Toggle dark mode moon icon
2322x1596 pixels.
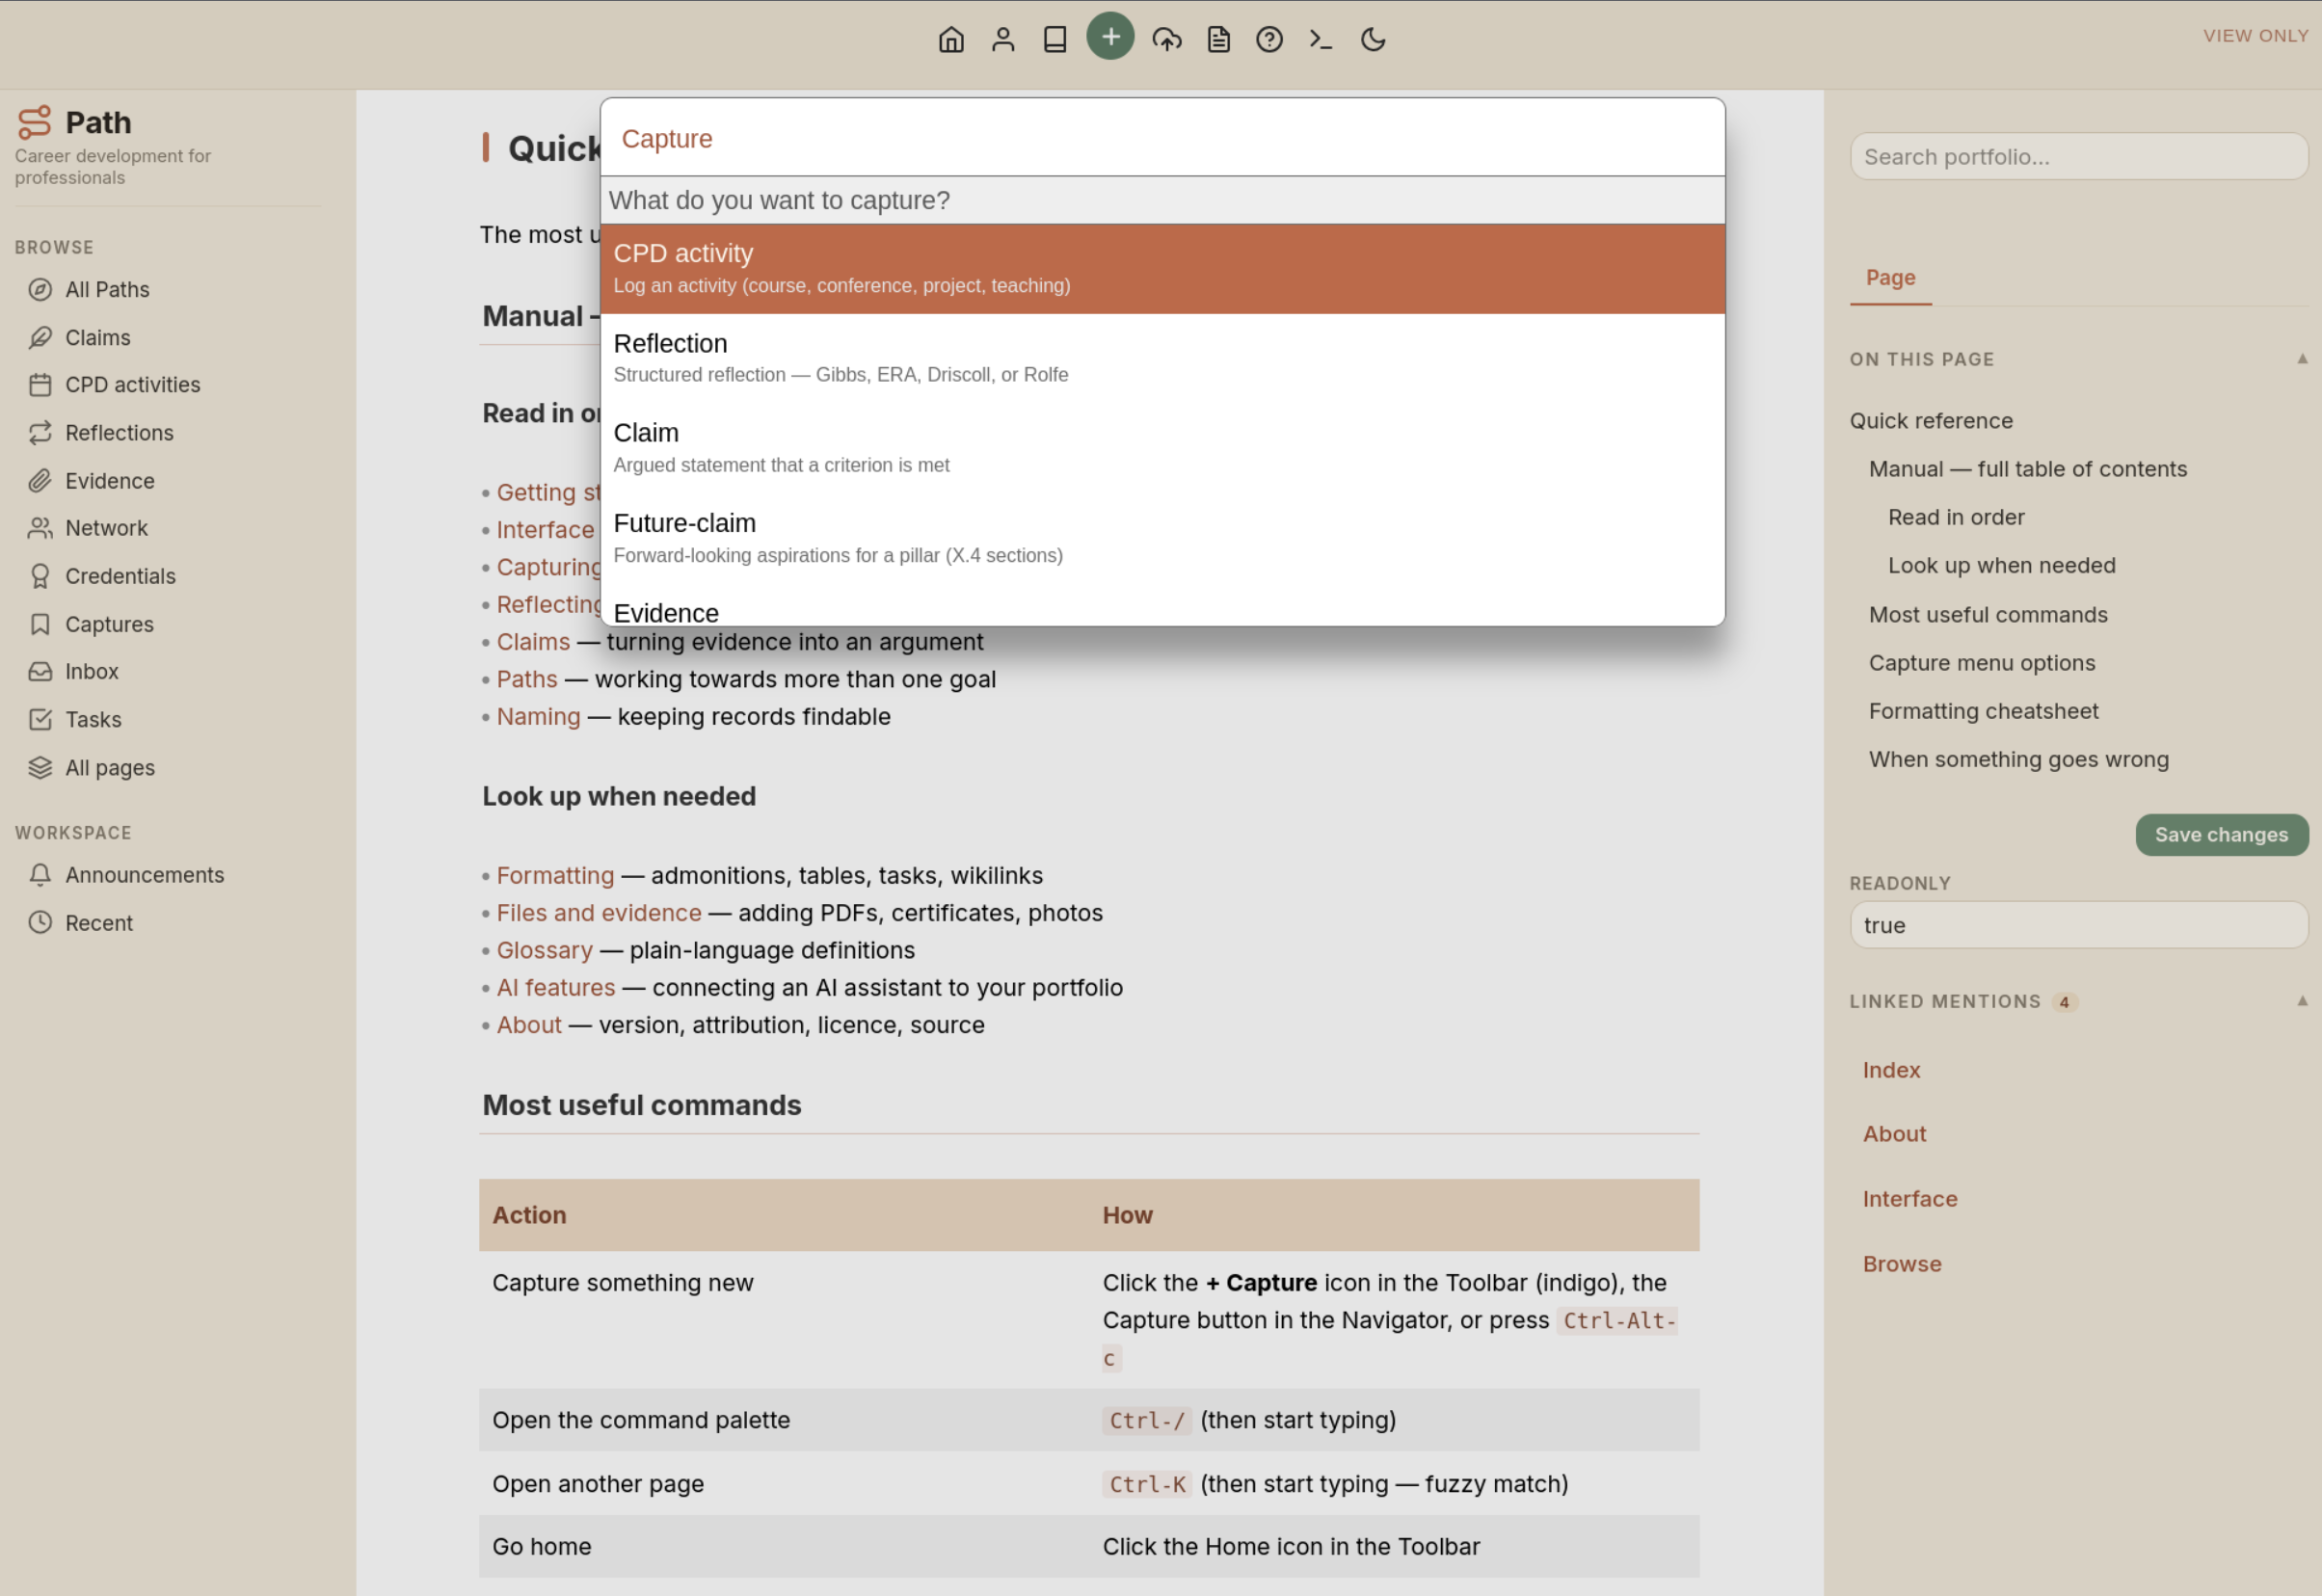point(1373,39)
